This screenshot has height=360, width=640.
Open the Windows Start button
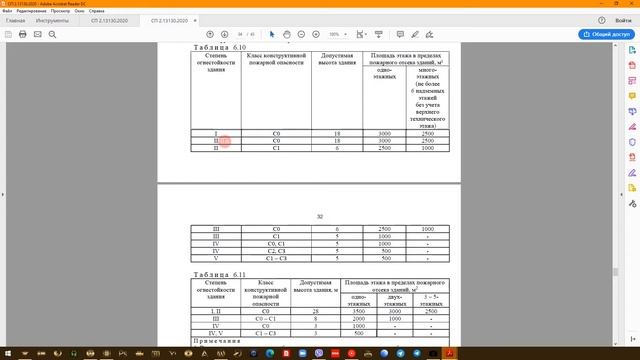point(8,353)
